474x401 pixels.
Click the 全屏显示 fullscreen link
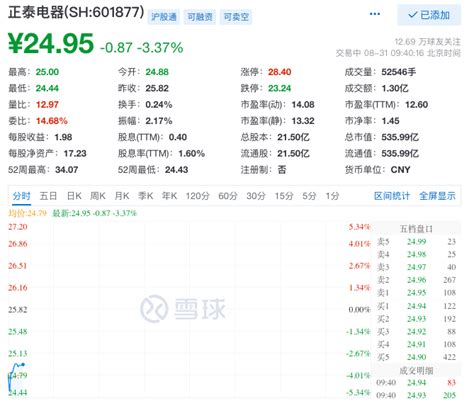[x=437, y=196]
